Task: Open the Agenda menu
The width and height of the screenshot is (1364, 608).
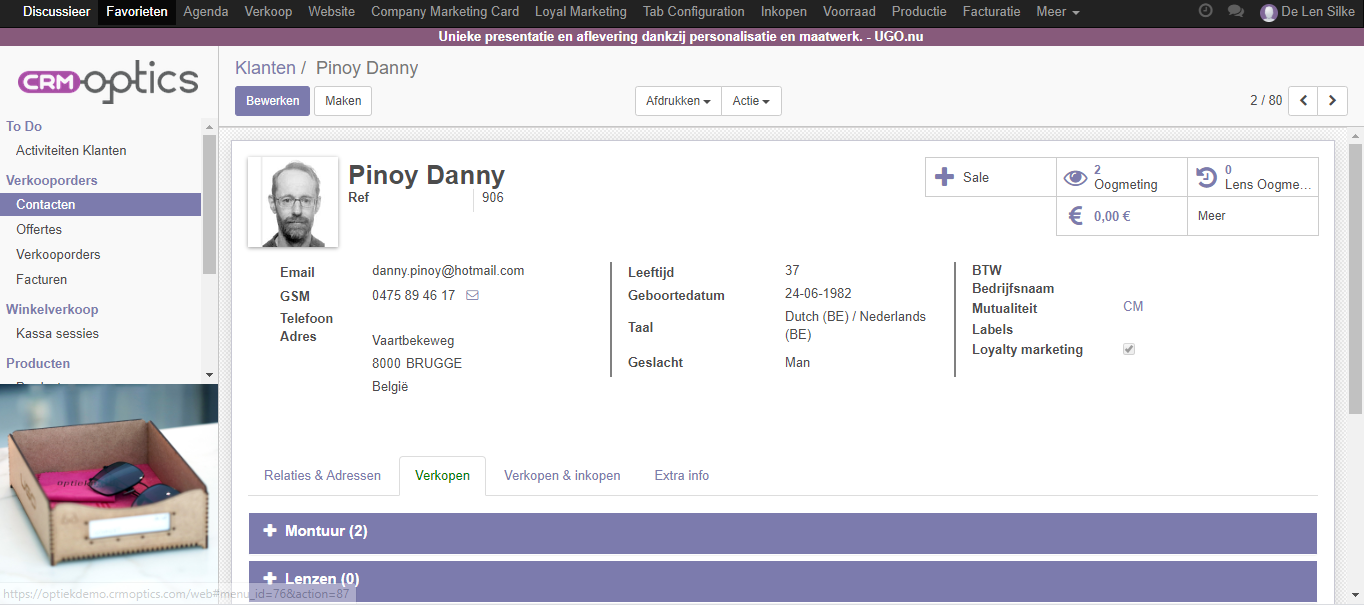Action: coord(206,12)
